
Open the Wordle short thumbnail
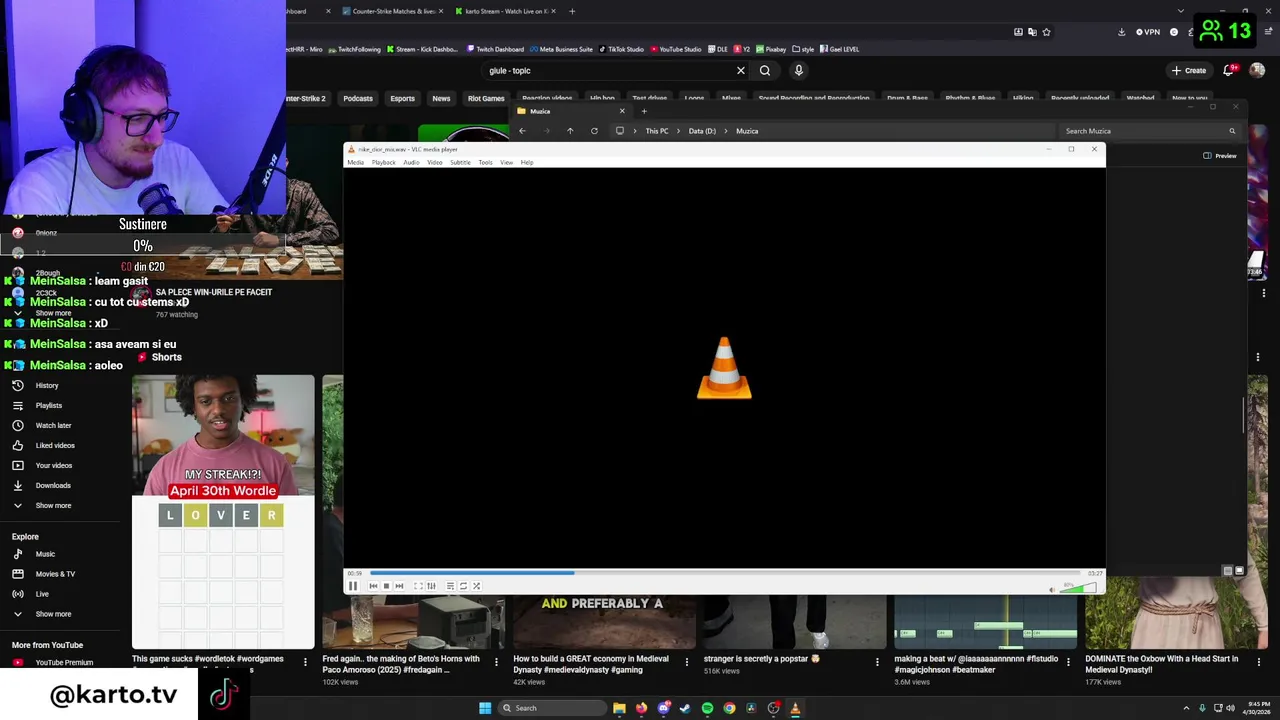point(223,512)
